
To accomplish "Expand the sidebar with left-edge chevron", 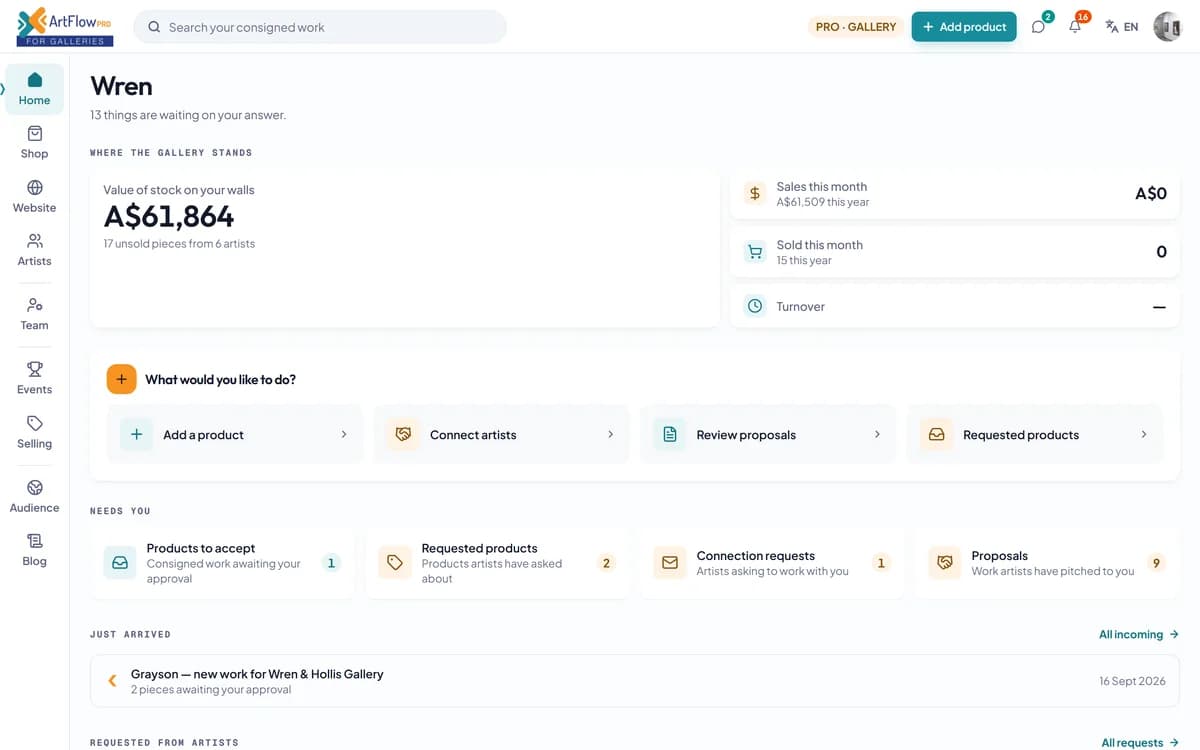I will click(3, 88).
